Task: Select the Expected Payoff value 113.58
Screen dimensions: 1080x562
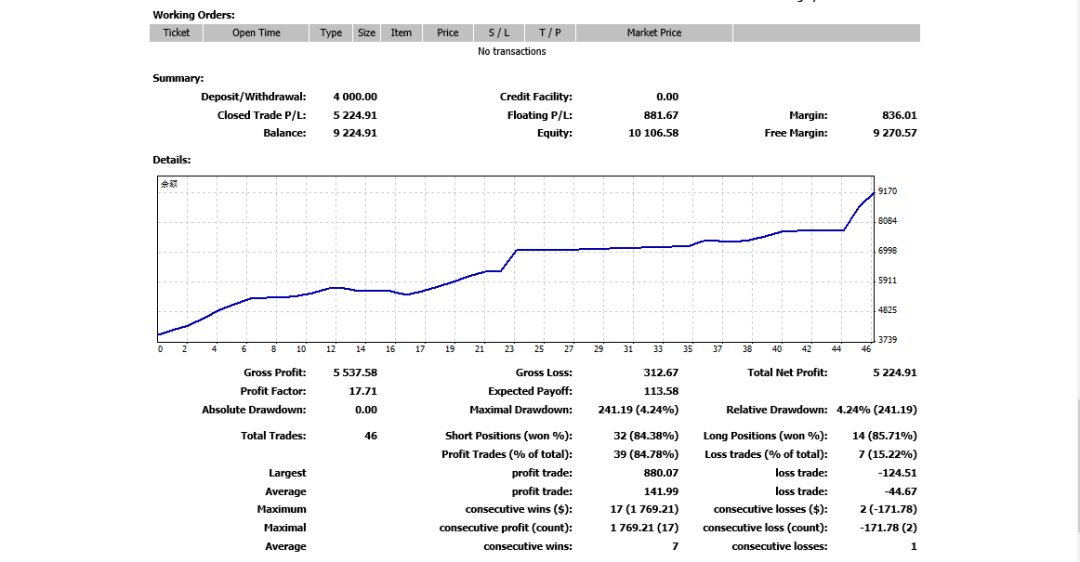Action: (x=662, y=391)
